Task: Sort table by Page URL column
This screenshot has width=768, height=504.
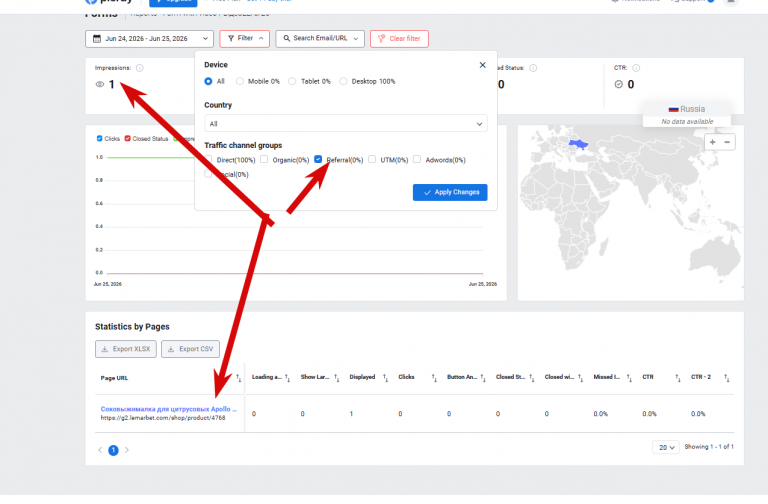Action: (239, 378)
